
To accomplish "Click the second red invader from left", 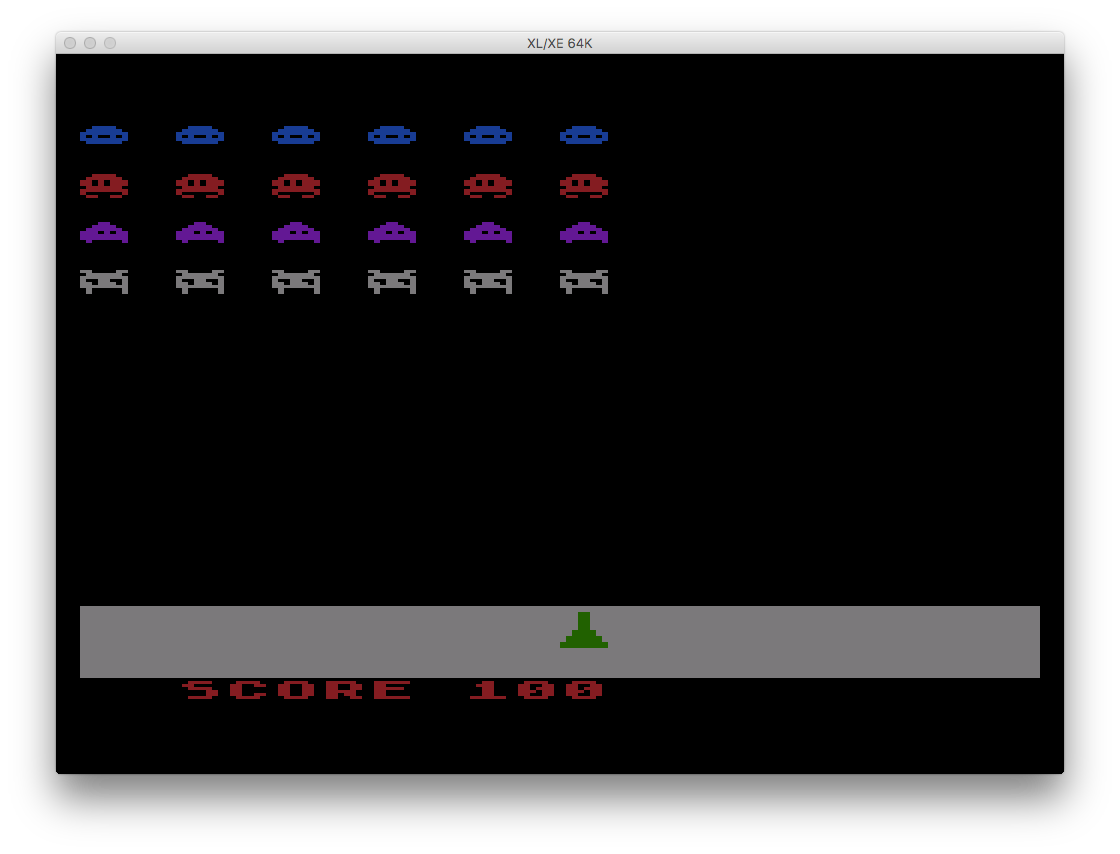I will click(200, 186).
